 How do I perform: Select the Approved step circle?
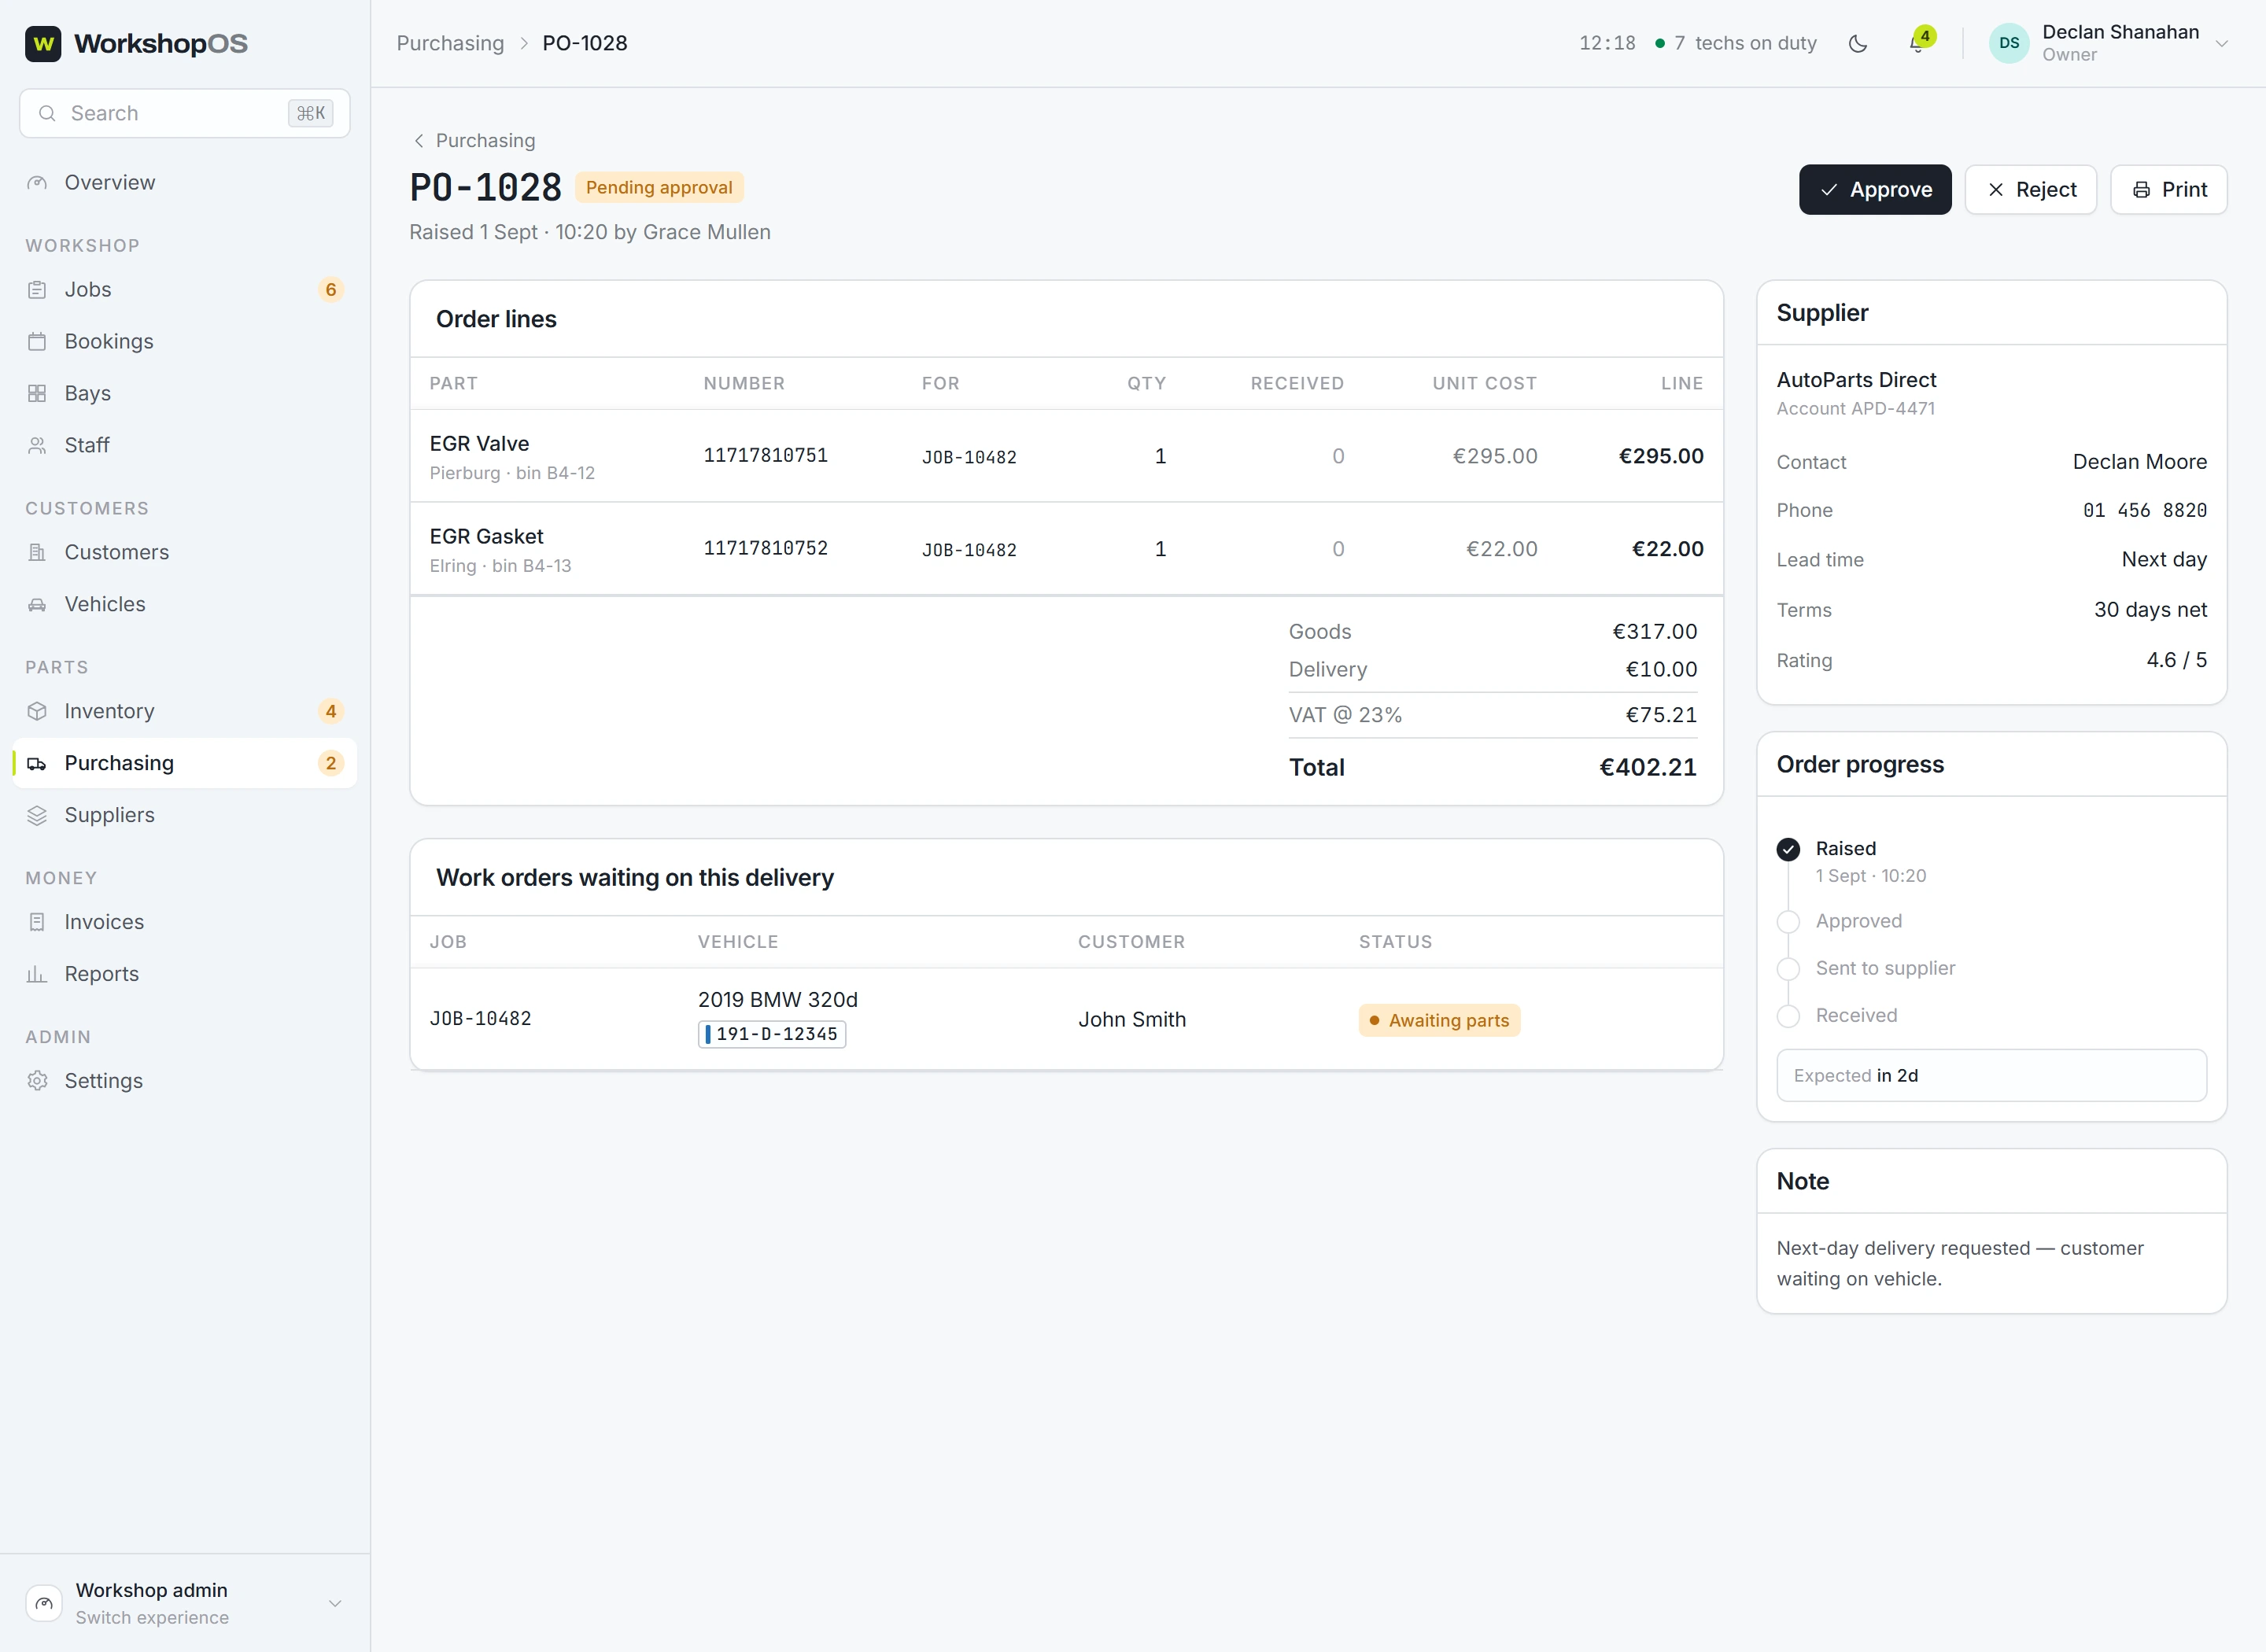point(1788,922)
